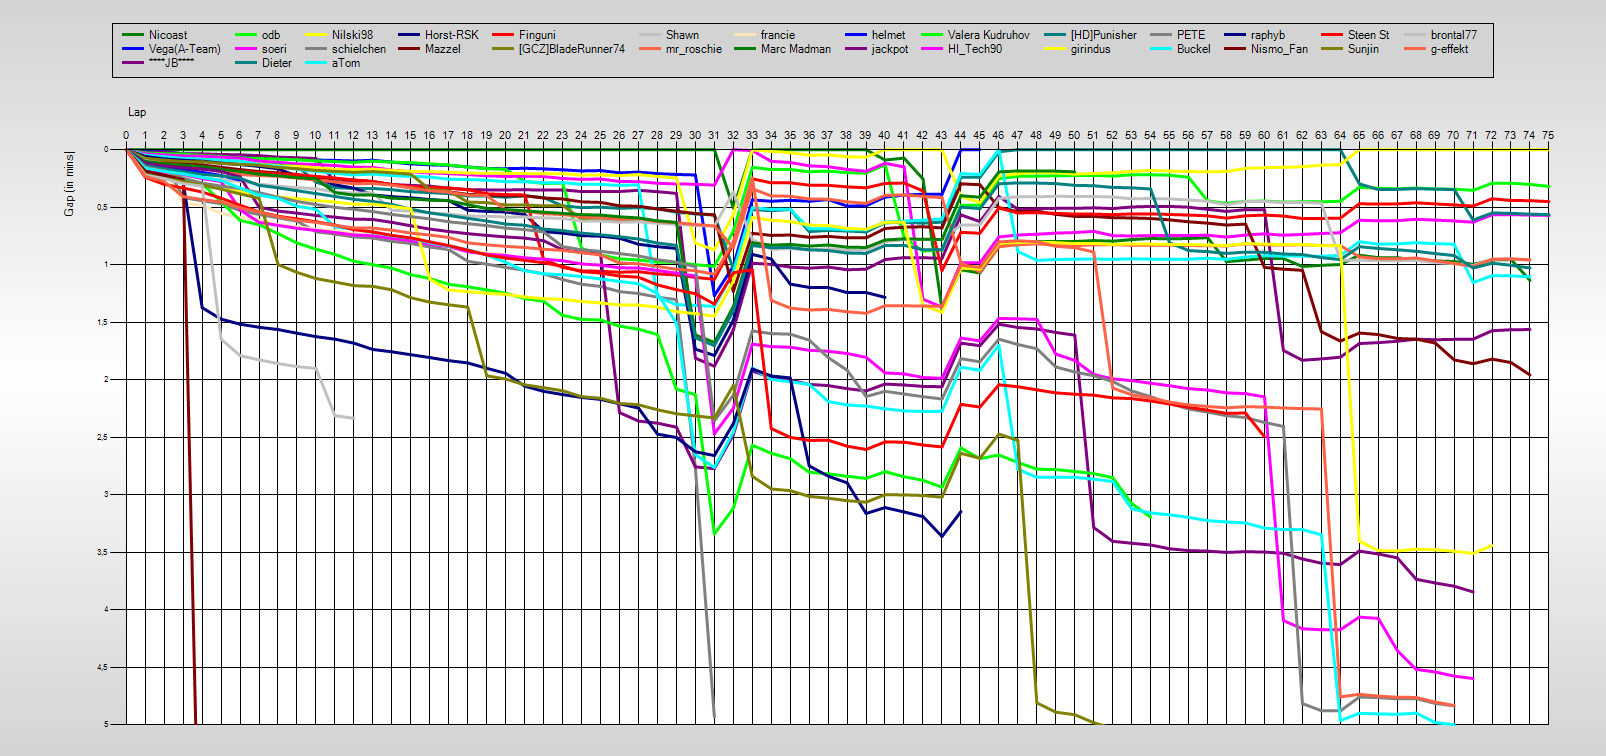Click the g-effekt legend entry

pyautogui.click(x=1448, y=49)
